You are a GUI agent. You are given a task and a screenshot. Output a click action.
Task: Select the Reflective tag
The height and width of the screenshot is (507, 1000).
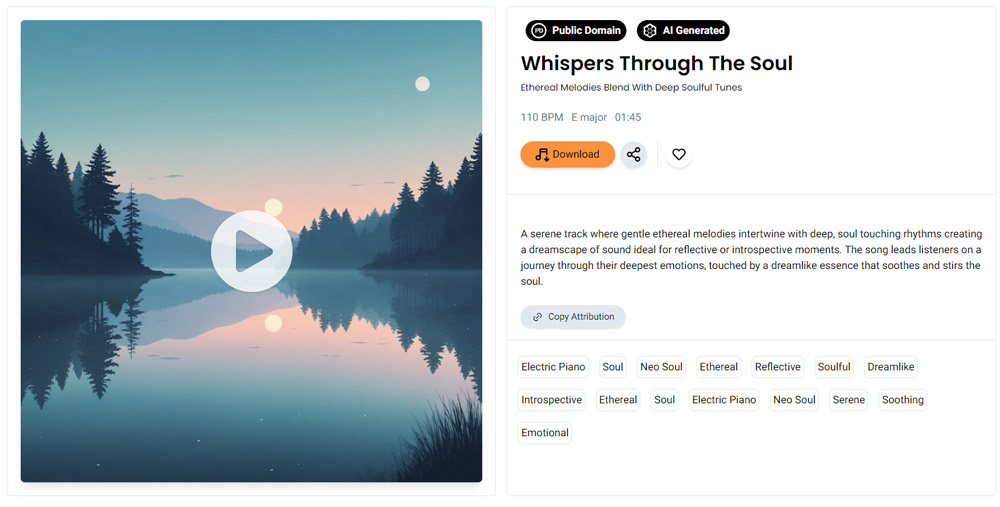coord(777,367)
